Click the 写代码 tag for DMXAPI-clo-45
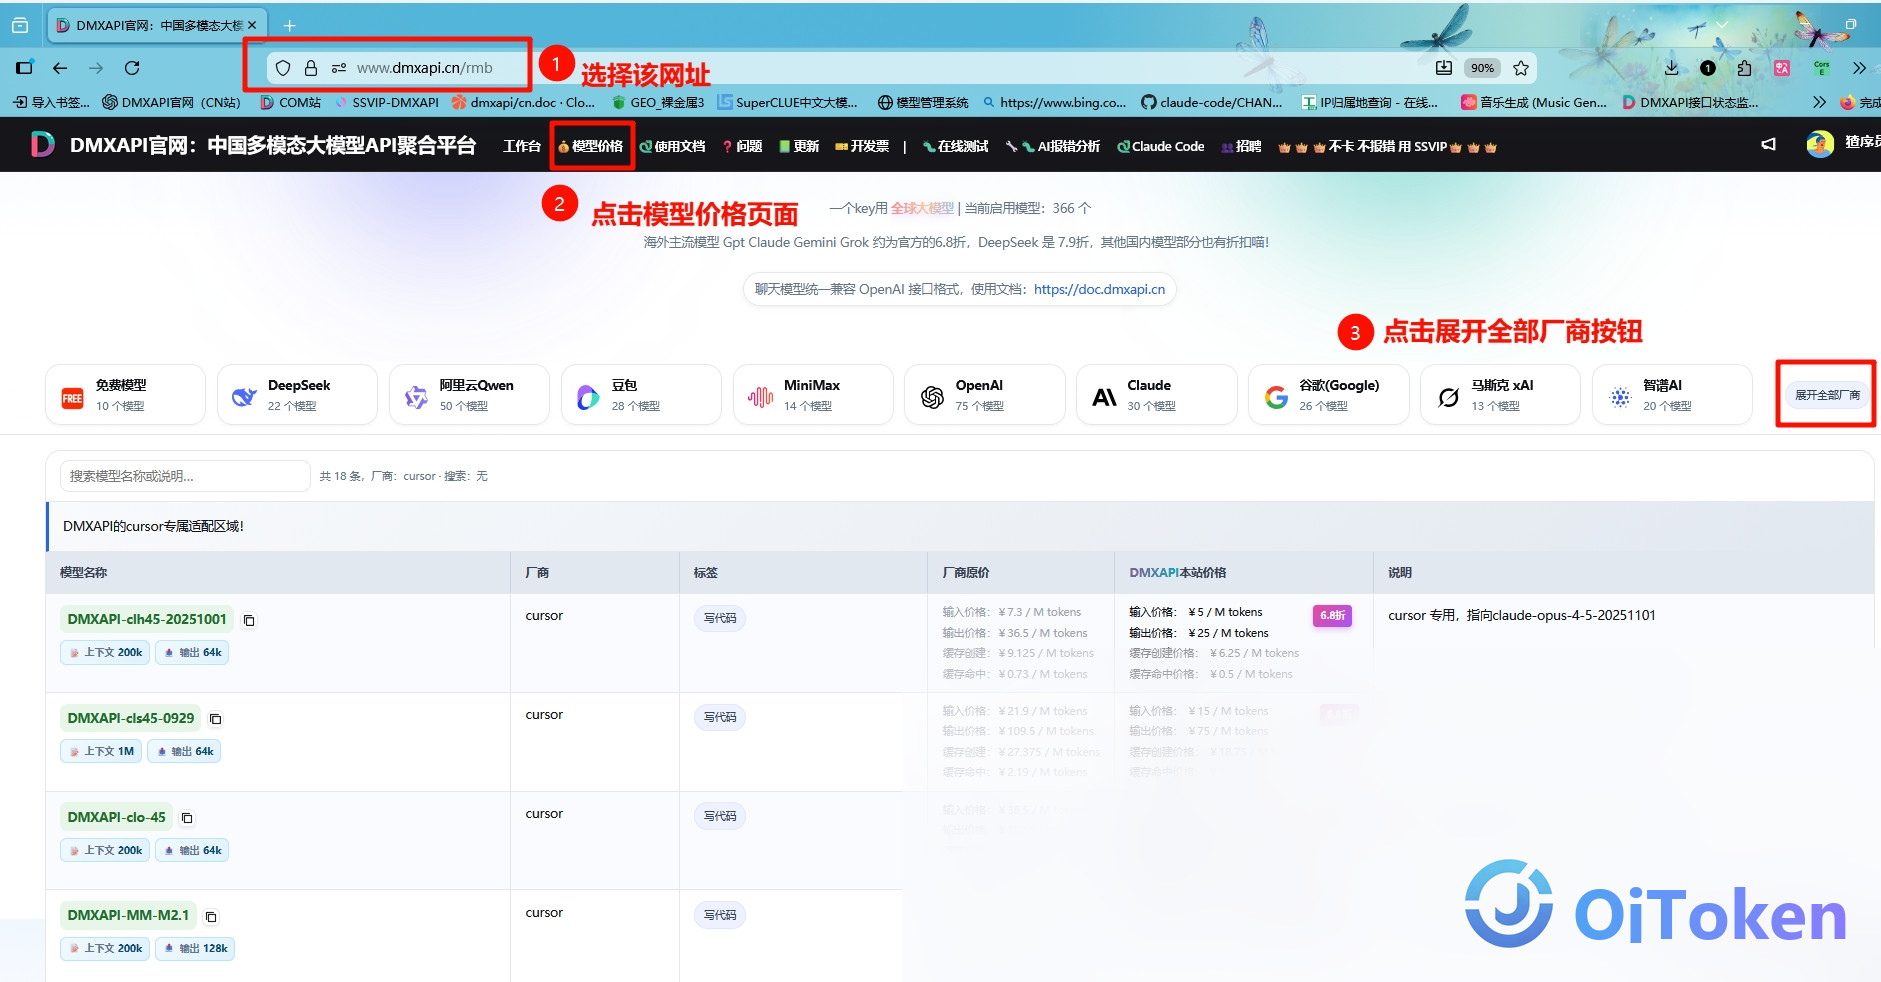The width and height of the screenshot is (1881, 982). coord(719,816)
